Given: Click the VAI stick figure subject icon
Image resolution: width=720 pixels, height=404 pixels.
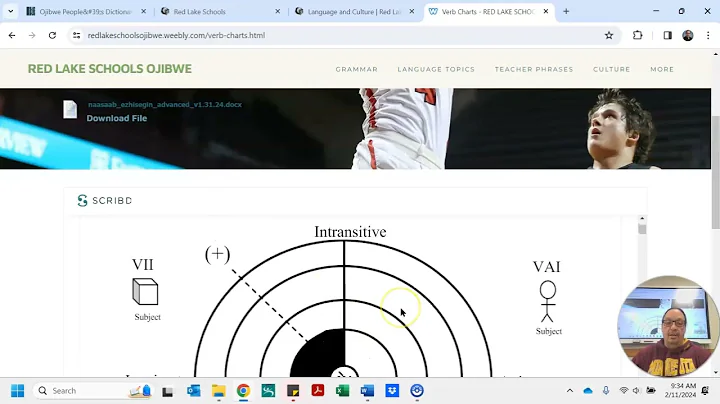Looking at the screenshot, I should [547, 301].
